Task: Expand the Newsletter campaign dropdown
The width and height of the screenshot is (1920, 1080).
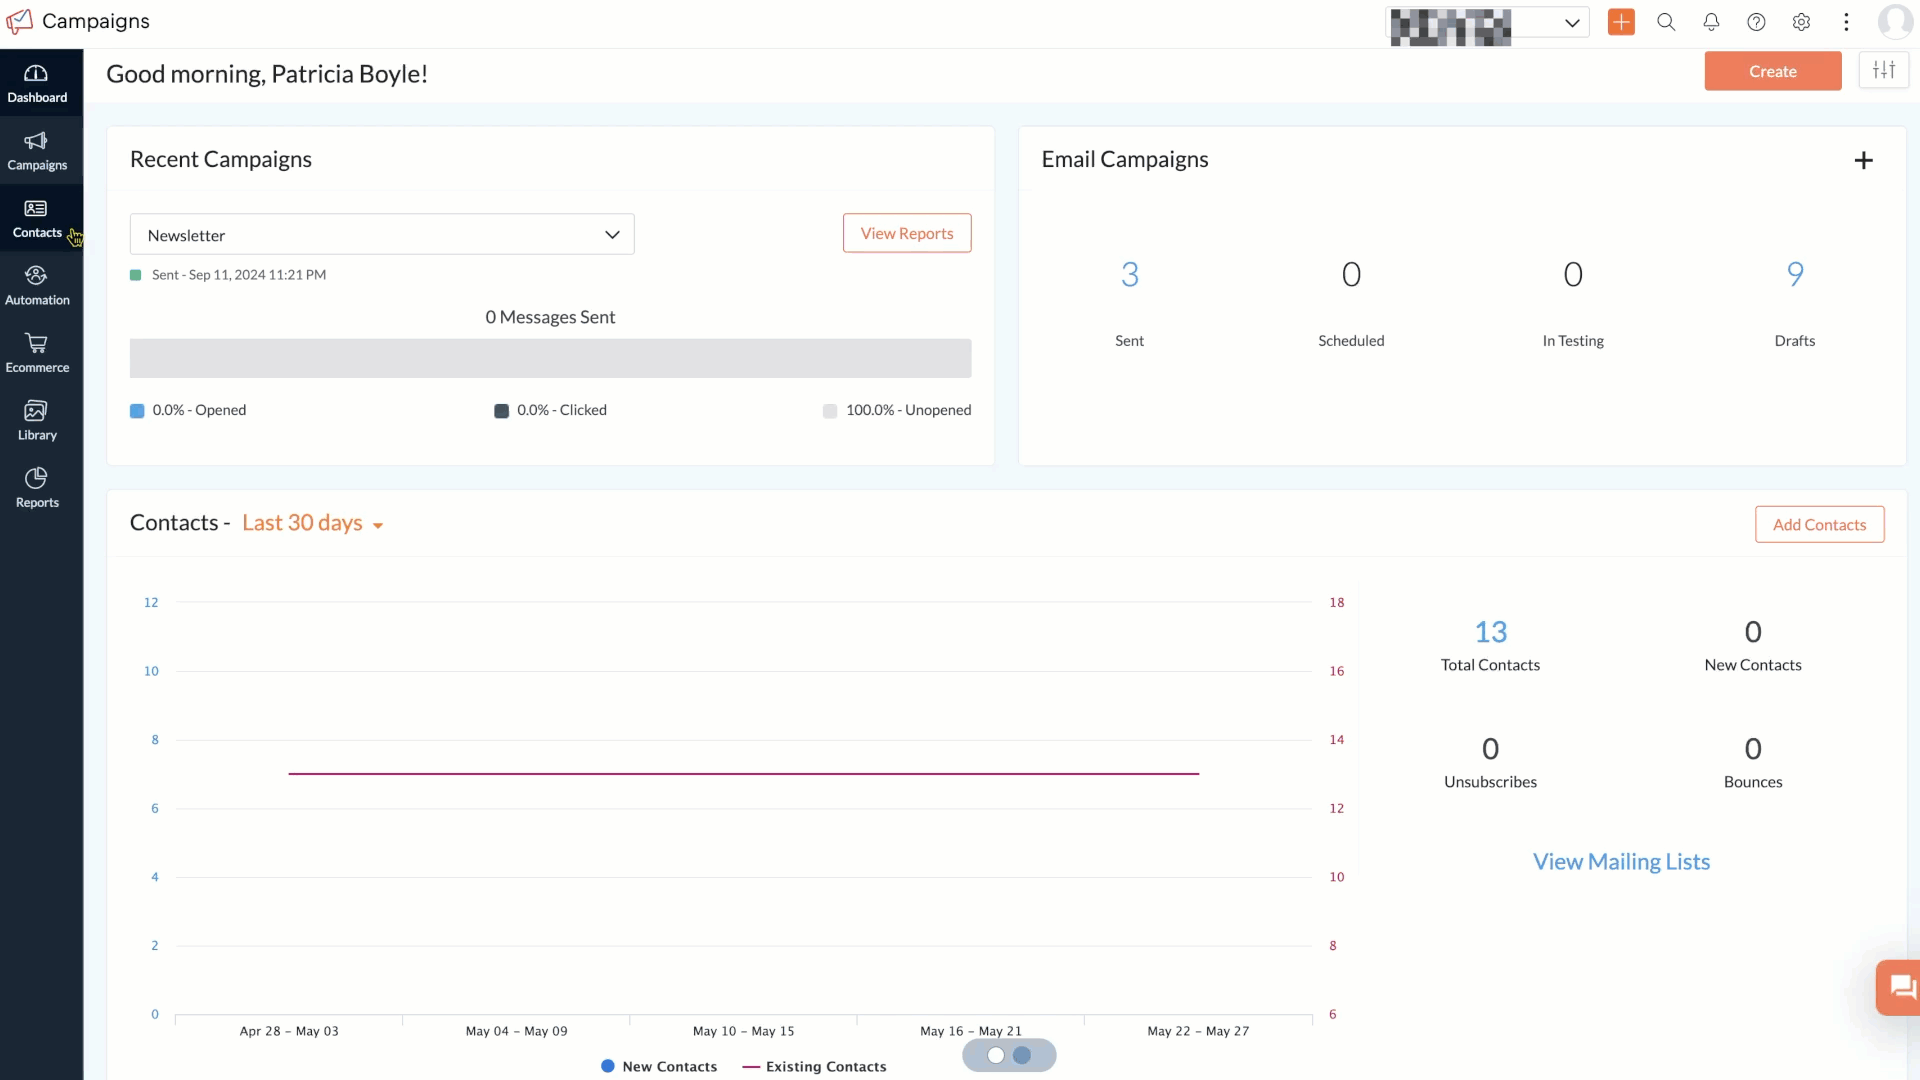Action: tap(382, 234)
